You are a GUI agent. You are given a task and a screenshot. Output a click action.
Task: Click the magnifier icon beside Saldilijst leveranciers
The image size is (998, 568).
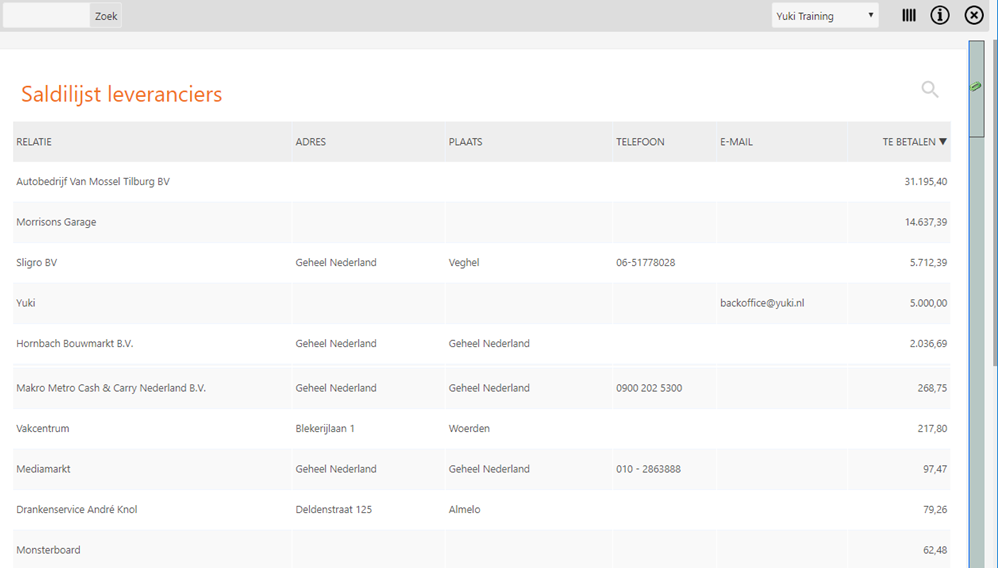[x=930, y=89]
